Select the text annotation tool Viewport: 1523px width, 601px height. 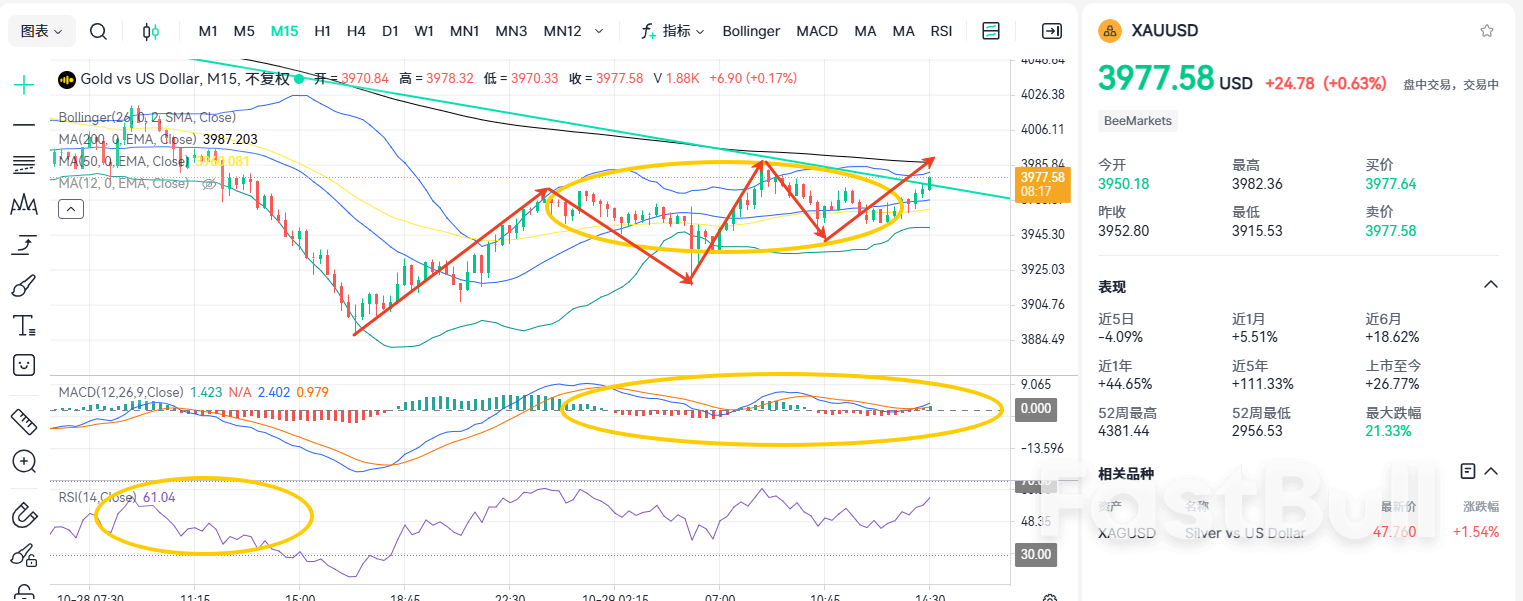[x=24, y=326]
